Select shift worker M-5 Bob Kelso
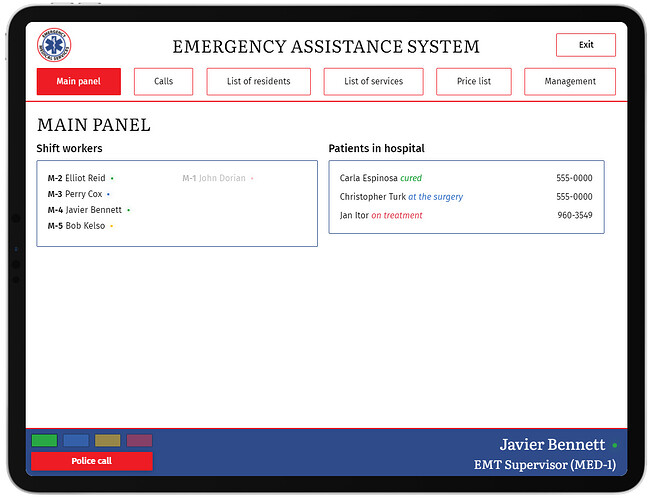 pos(77,226)
